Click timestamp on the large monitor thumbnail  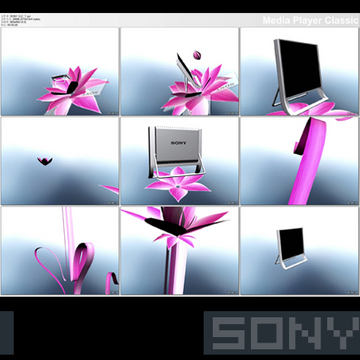pos(352,113)
